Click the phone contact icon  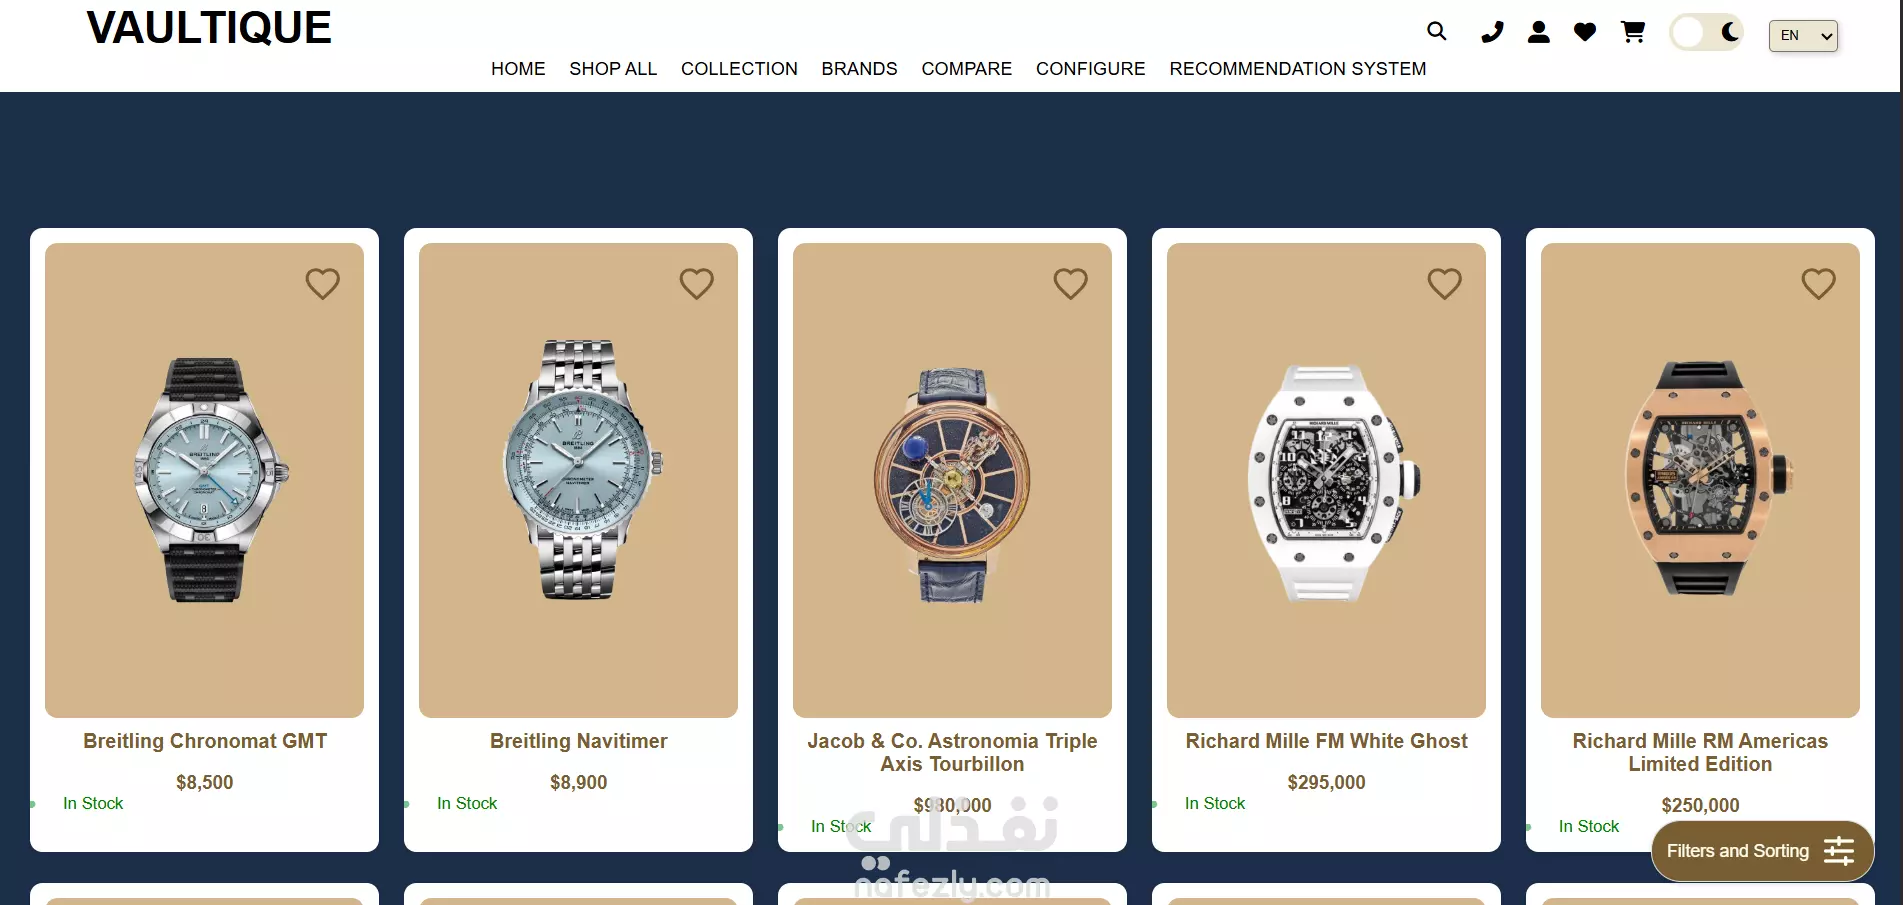pos(1492,32)
